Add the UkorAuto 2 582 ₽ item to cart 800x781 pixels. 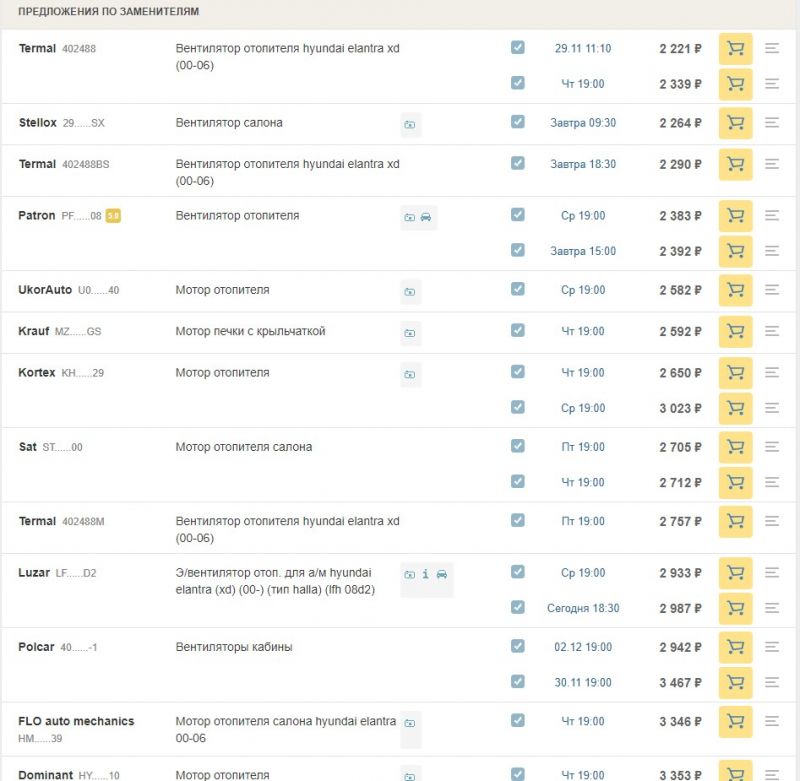(x=735, y=290)
